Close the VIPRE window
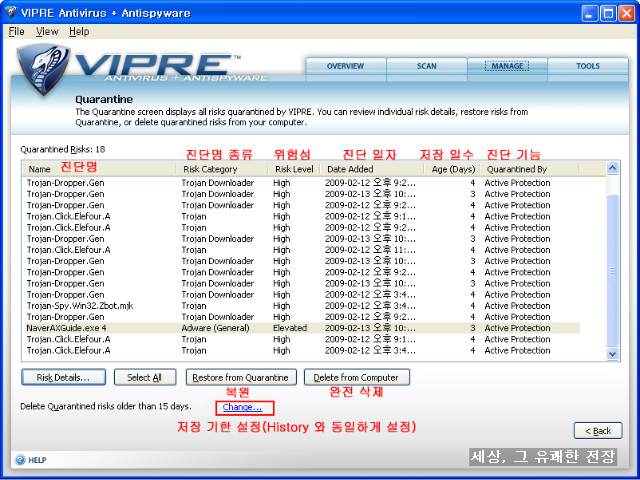The height and width of the screenshot is (480, 640). coord(626,13)
